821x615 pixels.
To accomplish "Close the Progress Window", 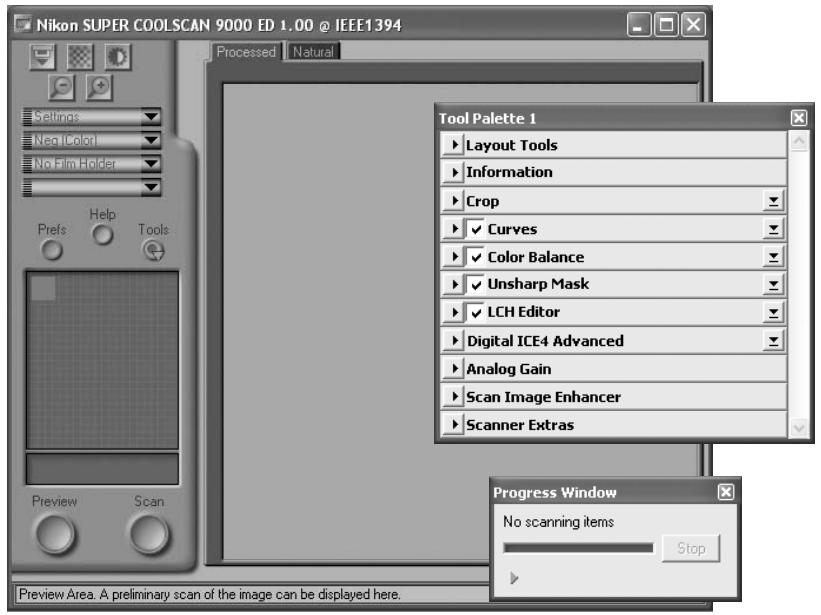I will click(726, 492).
